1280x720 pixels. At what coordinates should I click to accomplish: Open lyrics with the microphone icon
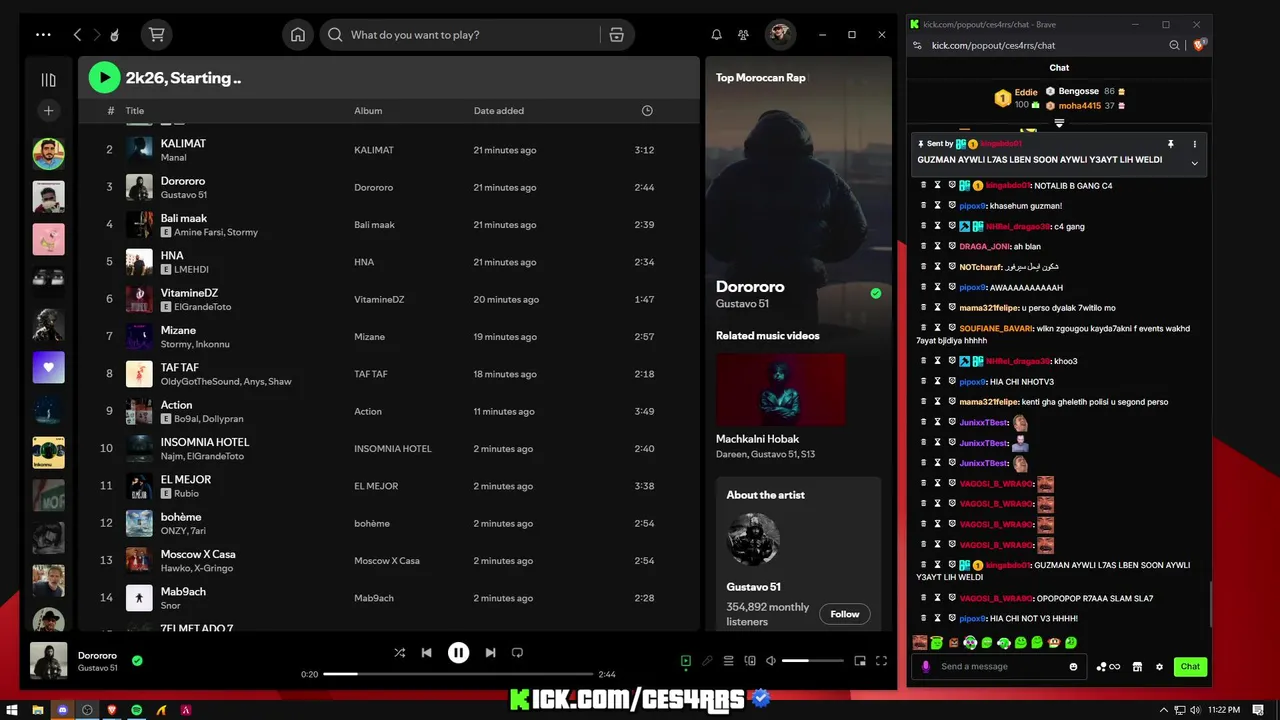tap(707, 661)
